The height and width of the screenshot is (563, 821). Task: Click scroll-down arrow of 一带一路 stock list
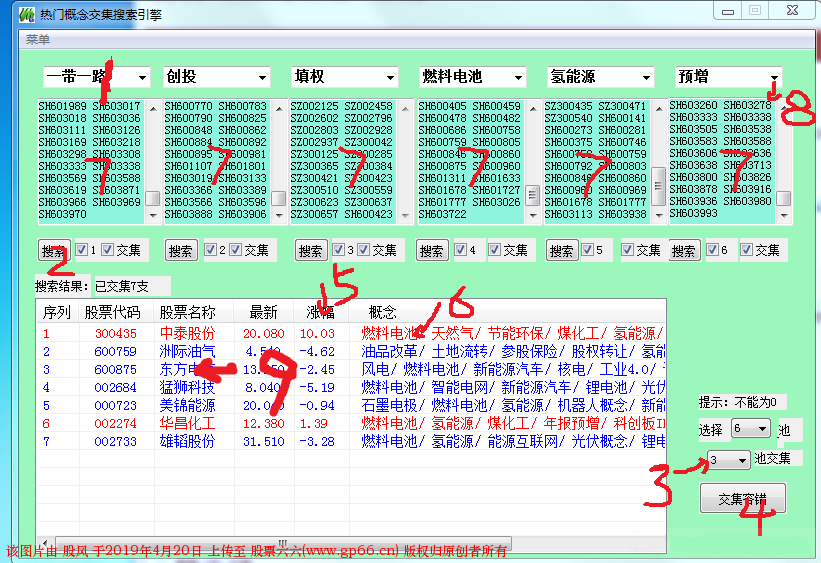pyautogui.click(x=153, y=215)
